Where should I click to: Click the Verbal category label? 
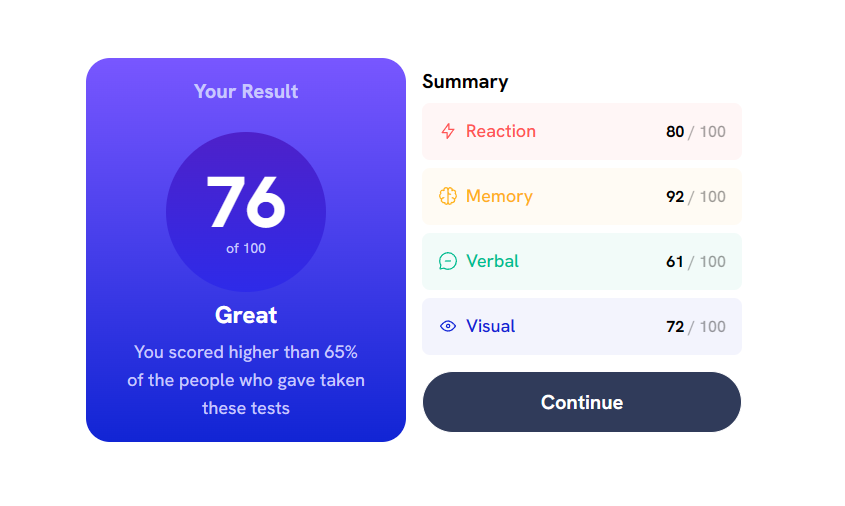click(x=492, y=261)
